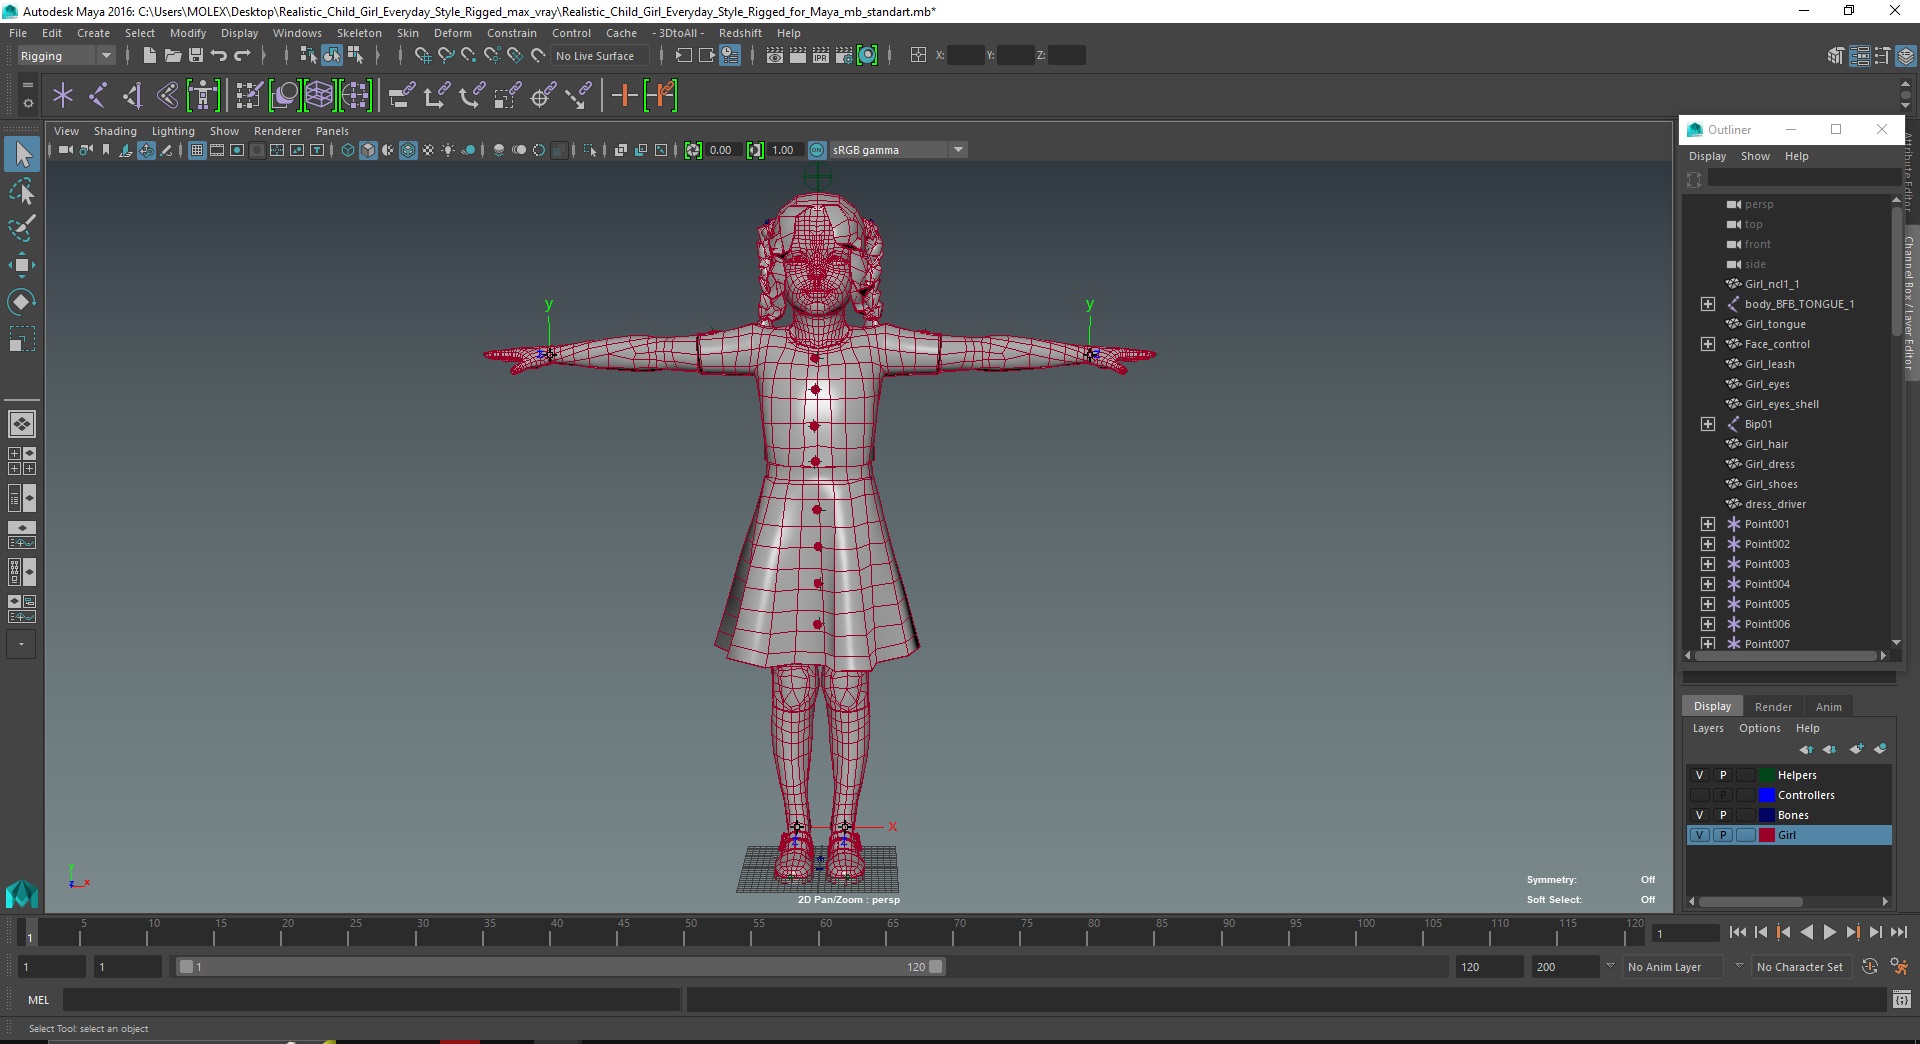Toggle the viewport grid display button

point(197,150)
